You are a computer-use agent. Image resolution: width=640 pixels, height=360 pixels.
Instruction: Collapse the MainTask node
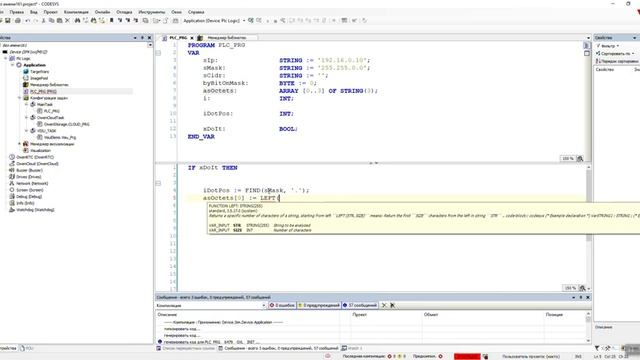27,104
